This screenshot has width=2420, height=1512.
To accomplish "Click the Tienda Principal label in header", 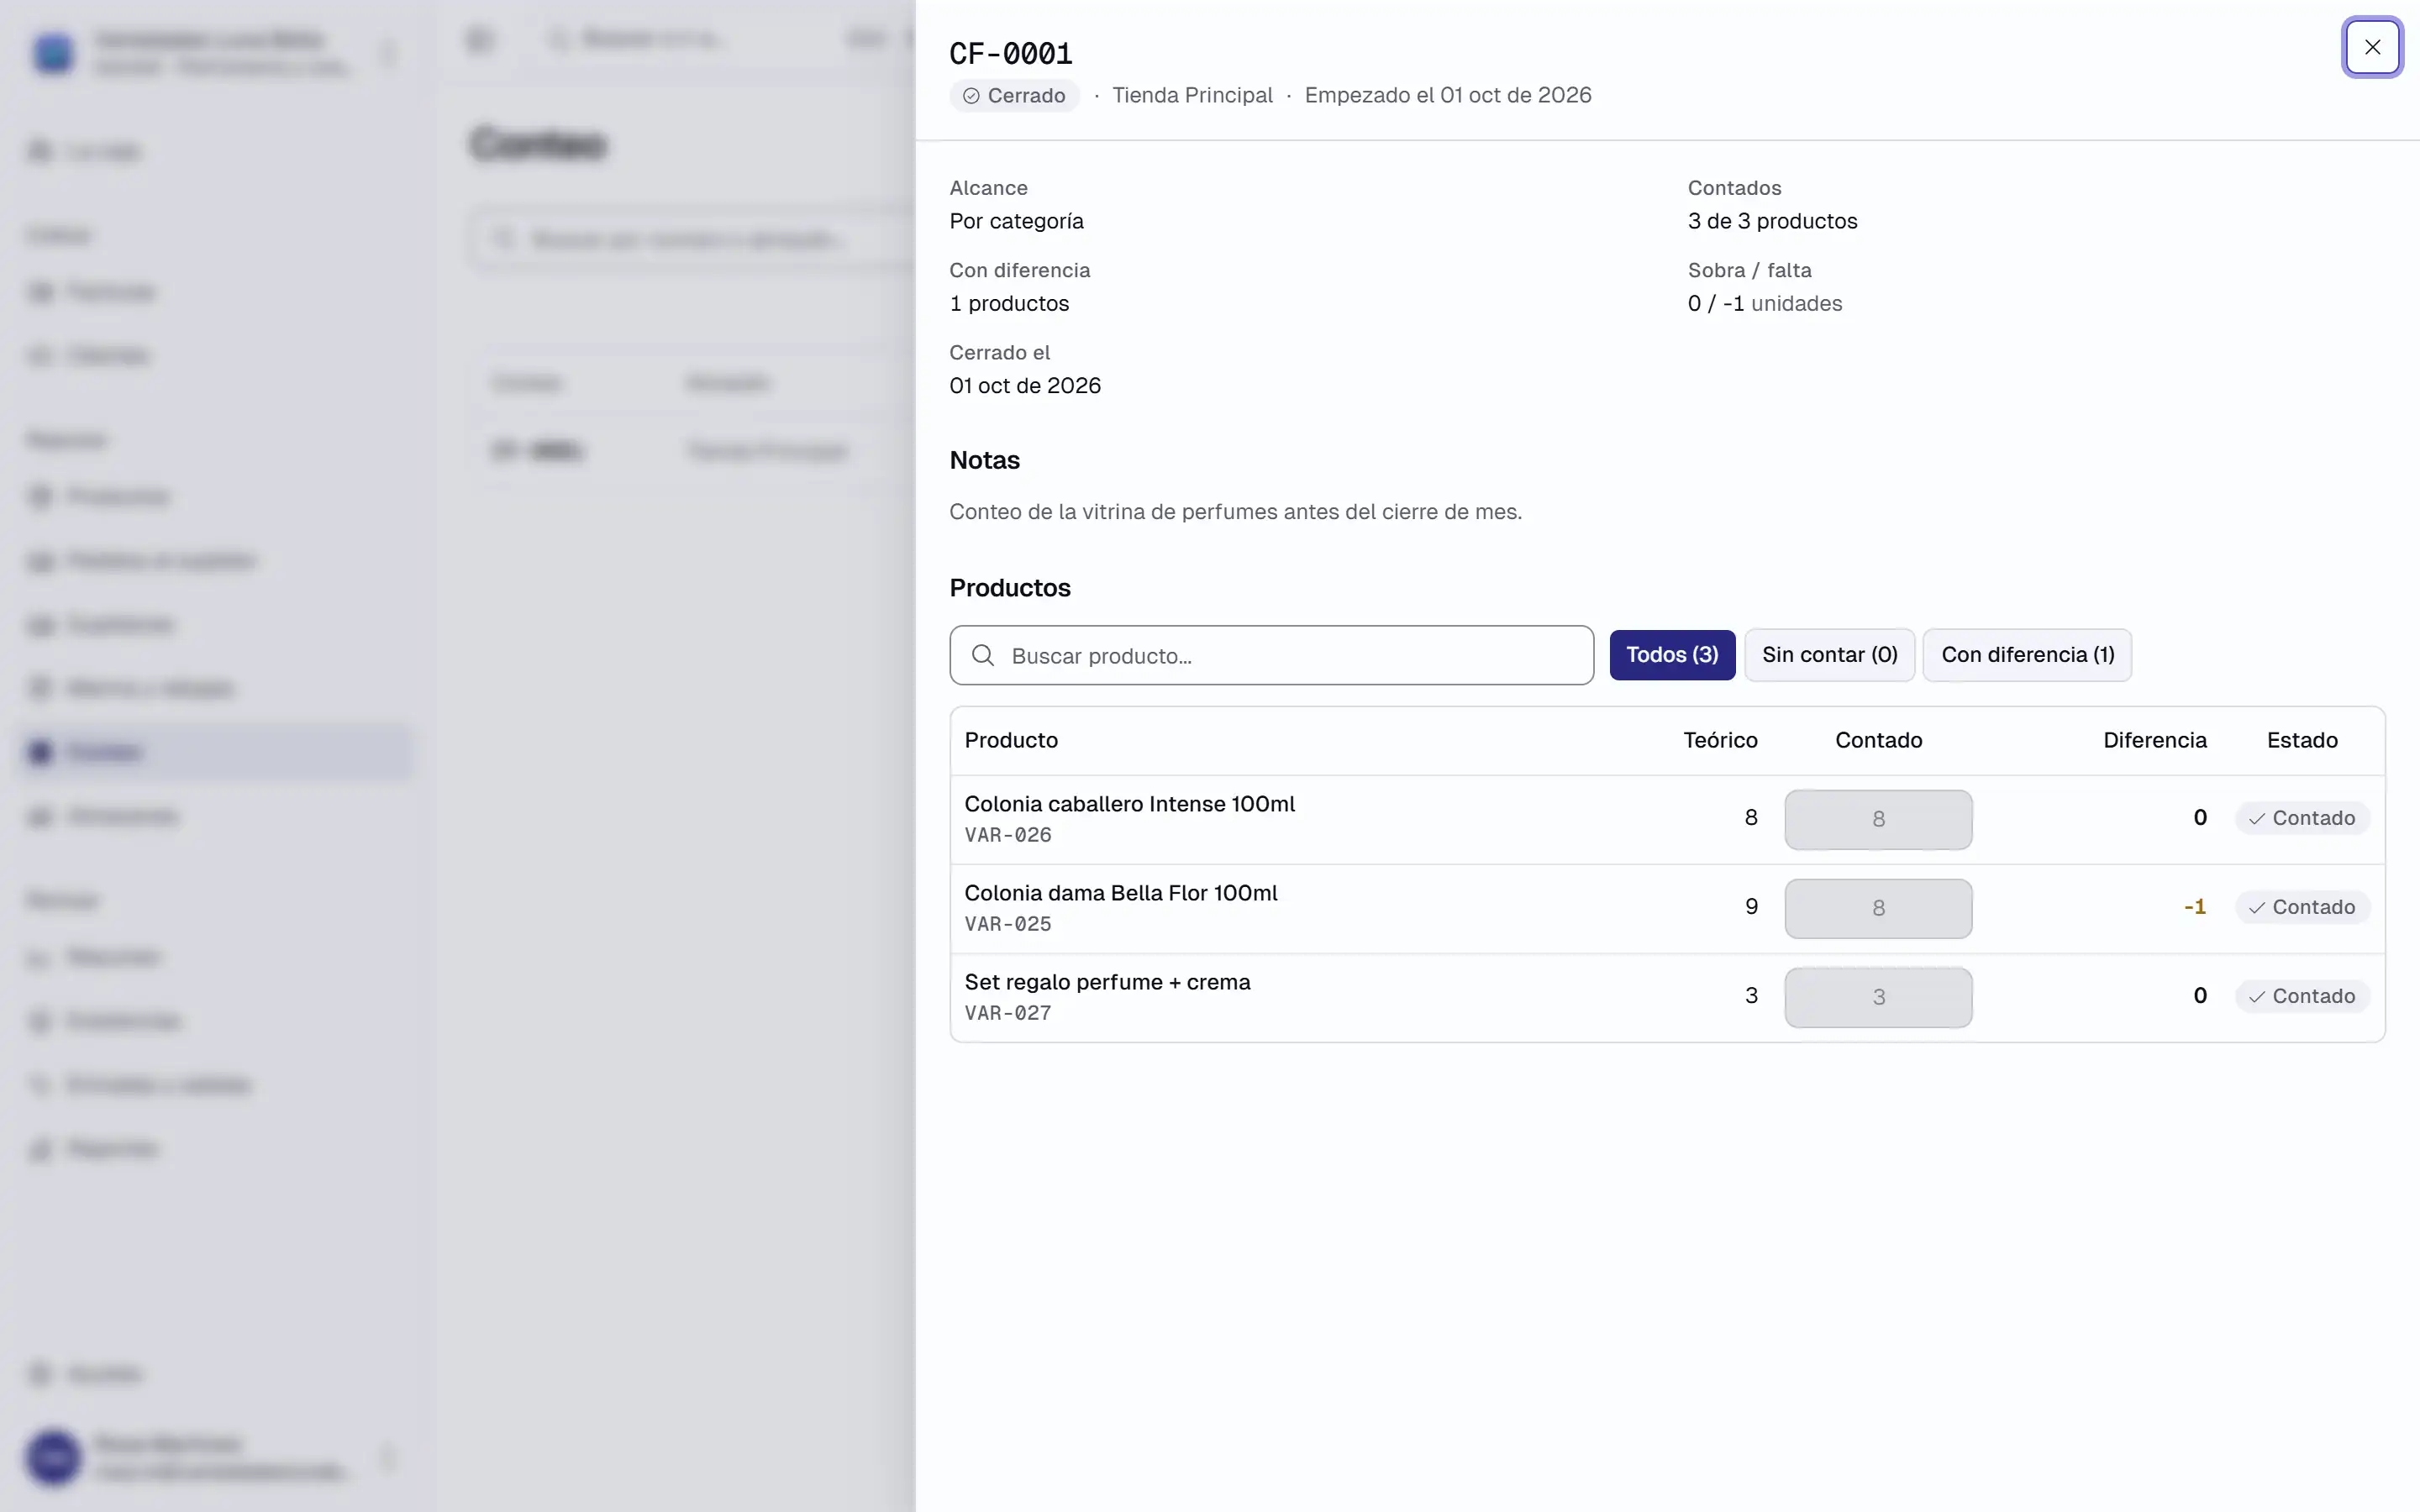I will pos(1192,96).
